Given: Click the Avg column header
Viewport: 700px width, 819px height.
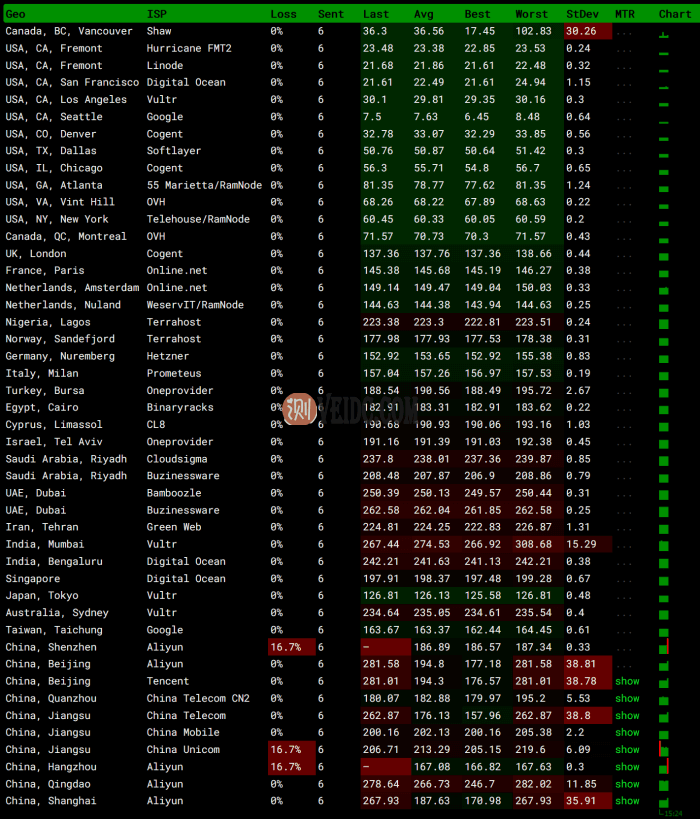Looking at the screenshot, I should pyautogui.click(x=423, y=14).
